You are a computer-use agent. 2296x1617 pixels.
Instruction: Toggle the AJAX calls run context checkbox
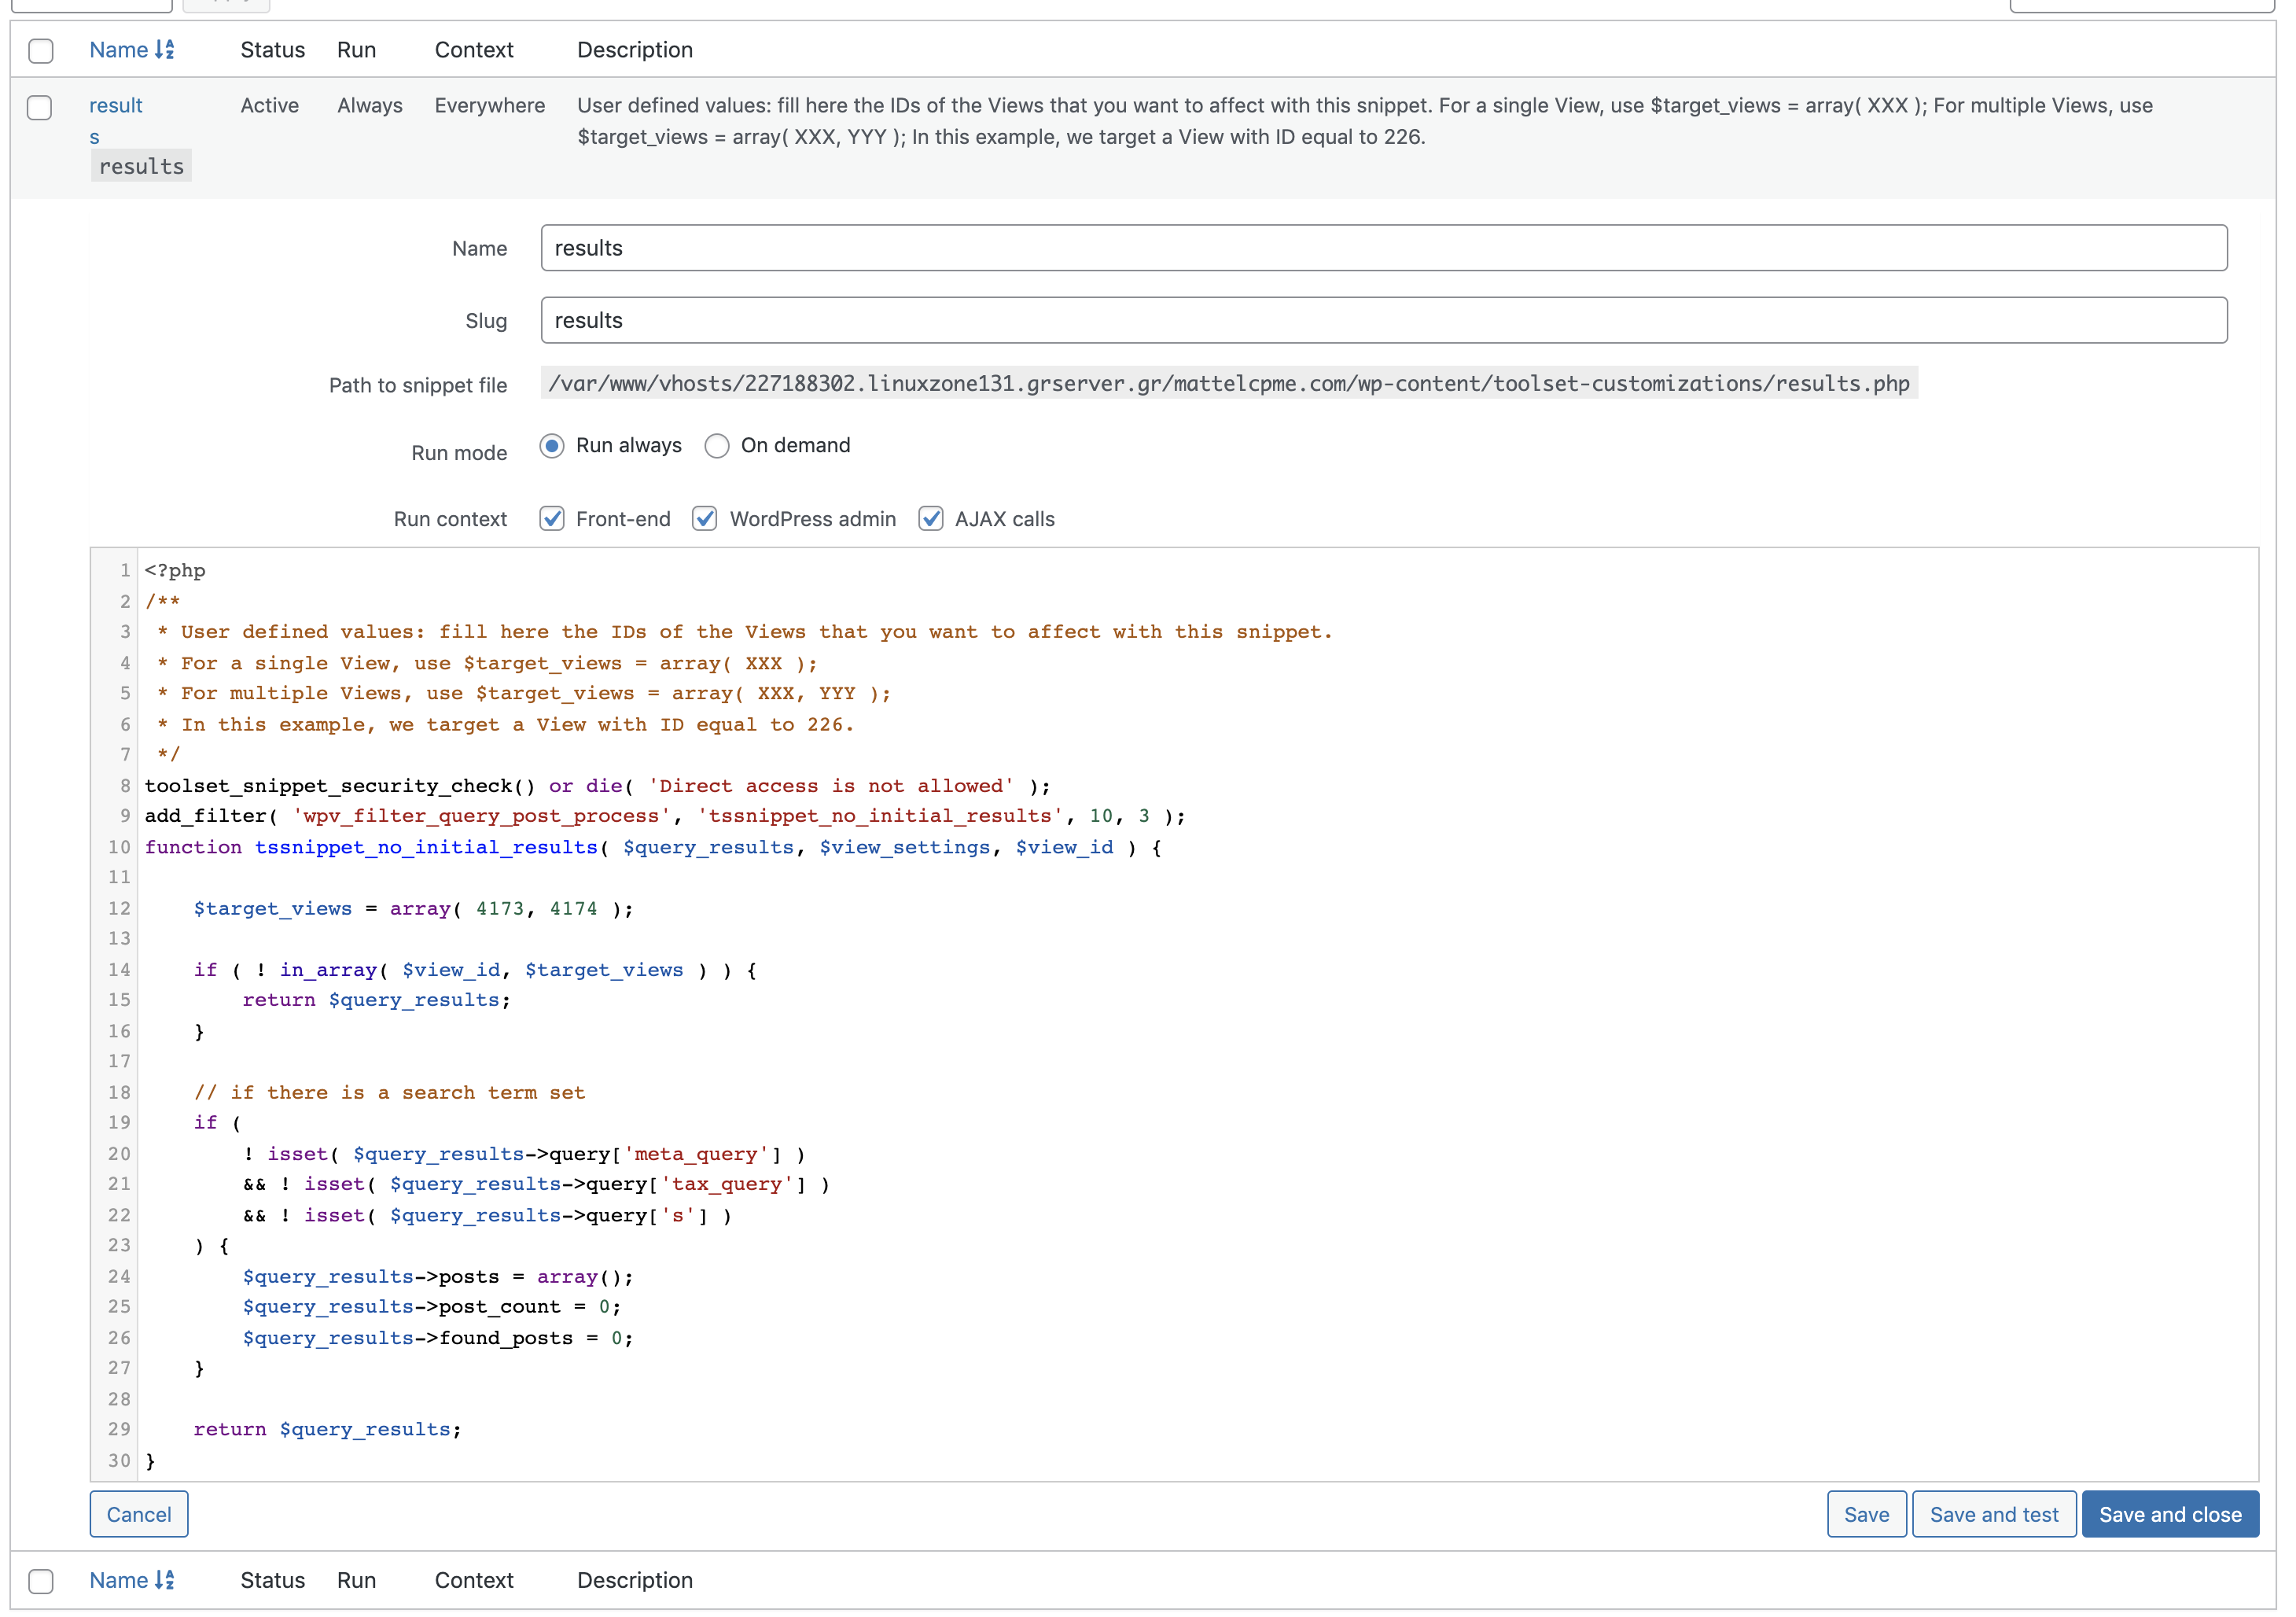(931, 519)
